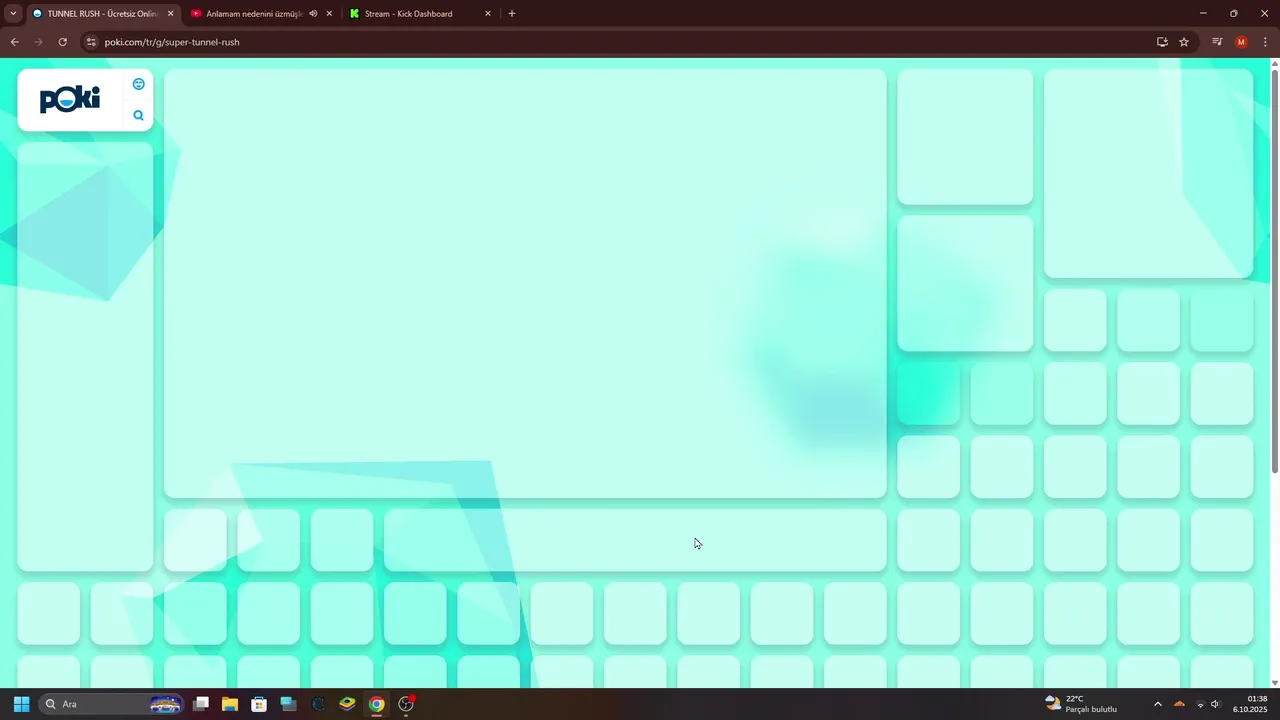
Task: Click the page vertical scrollbar thumb
Action: pos(1274,270)
